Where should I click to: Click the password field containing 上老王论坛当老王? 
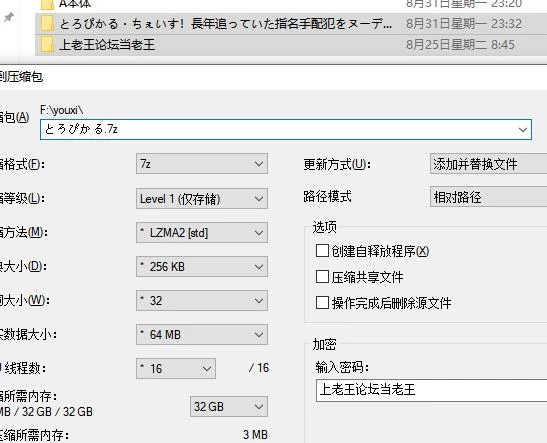[x=431, y=390]
